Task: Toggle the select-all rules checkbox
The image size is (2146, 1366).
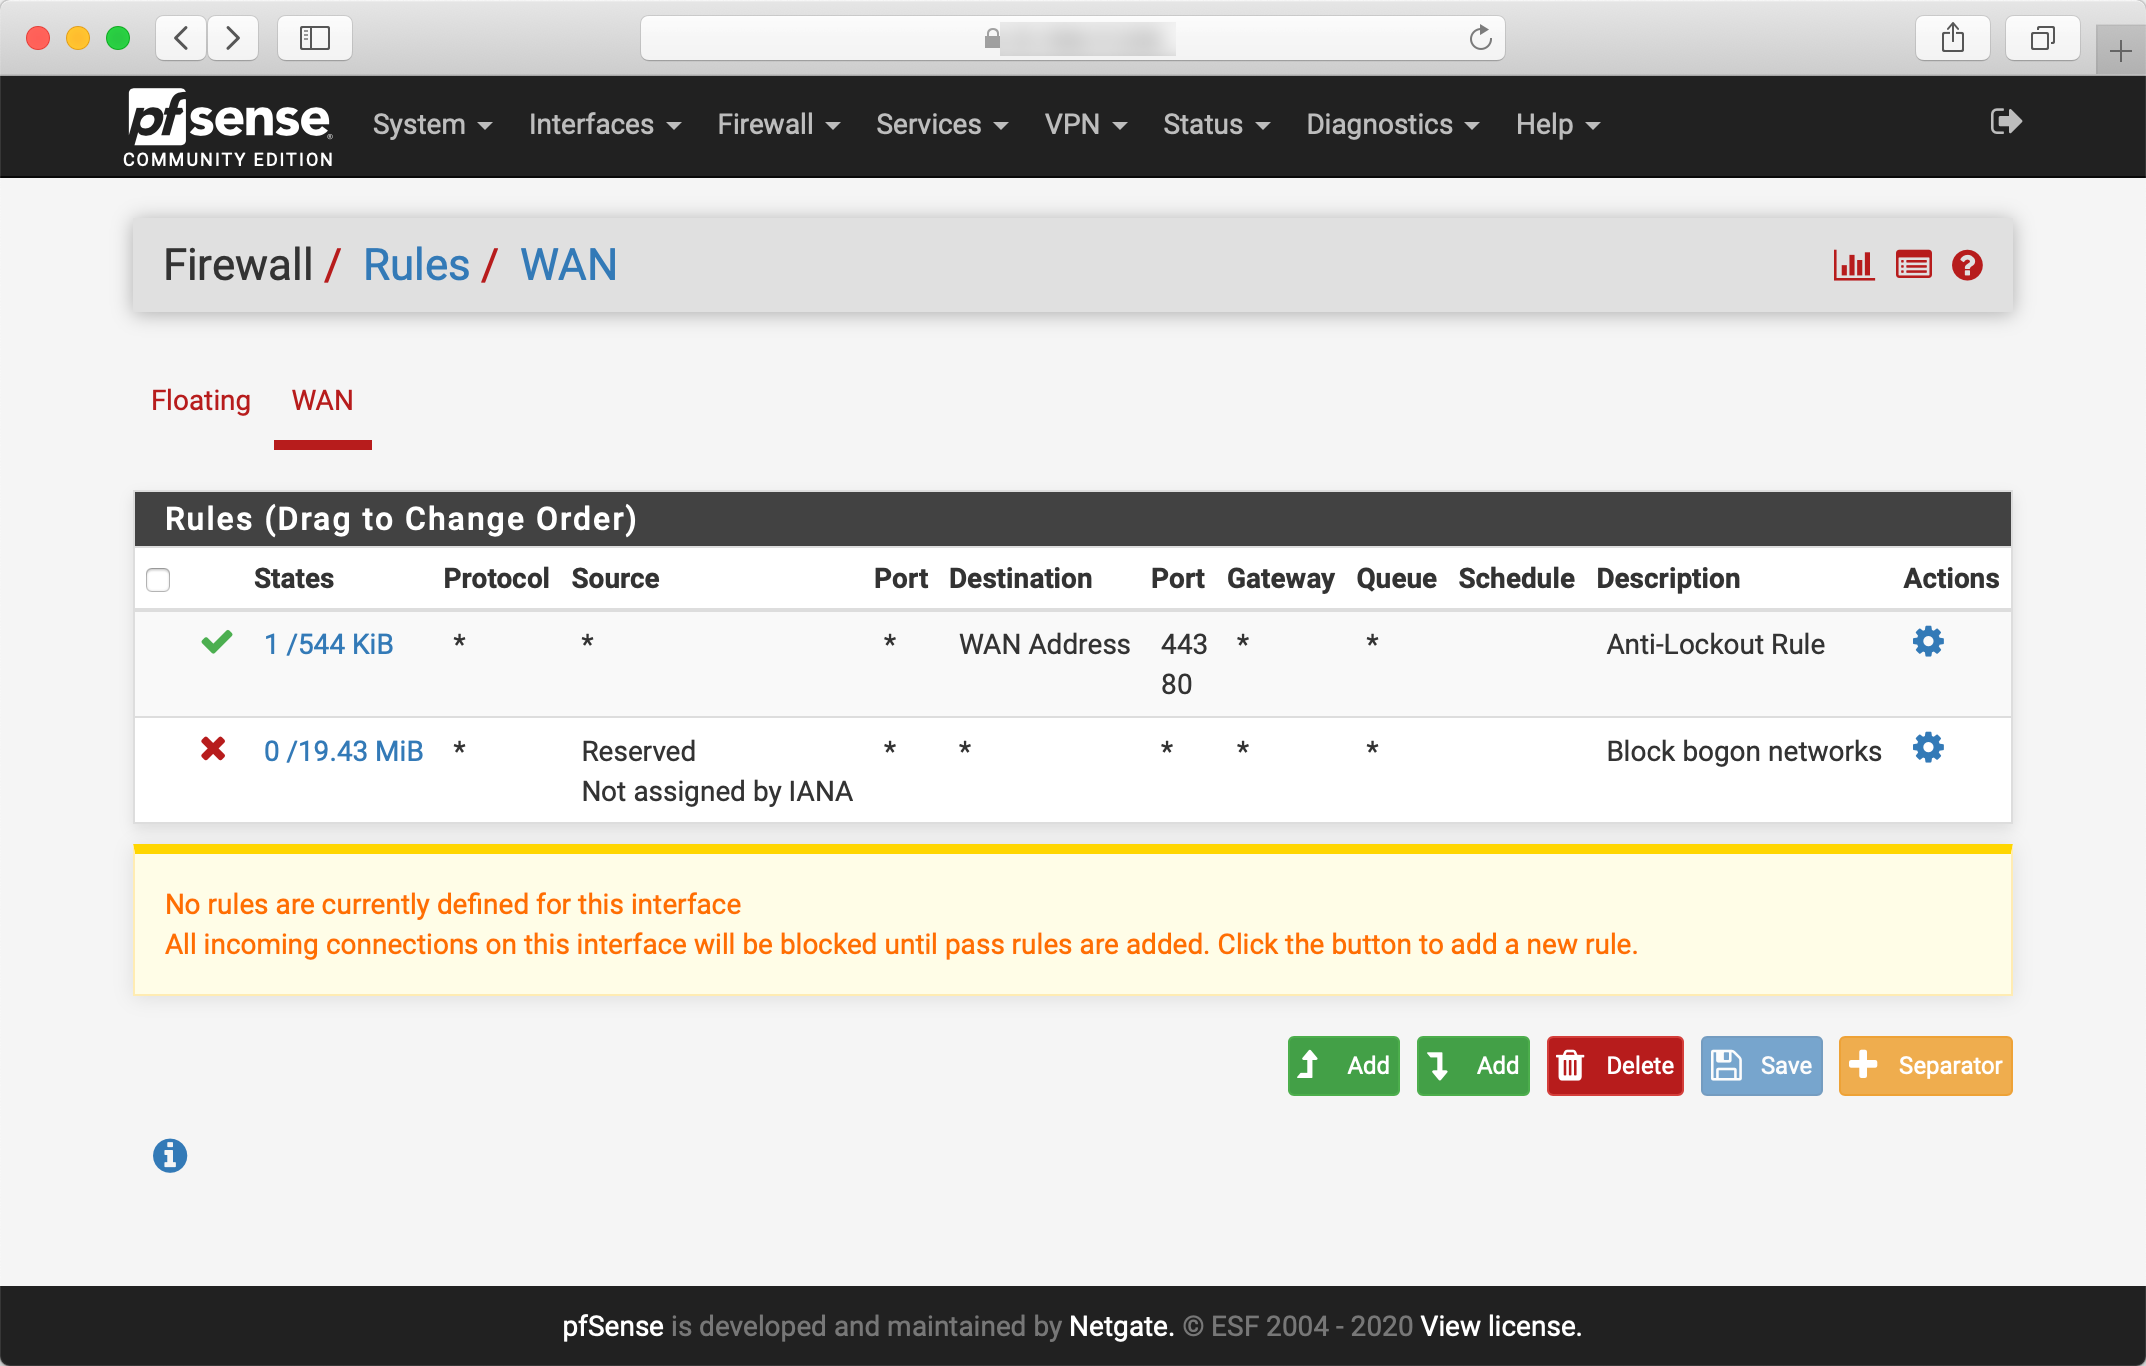Action: point(158,580)
